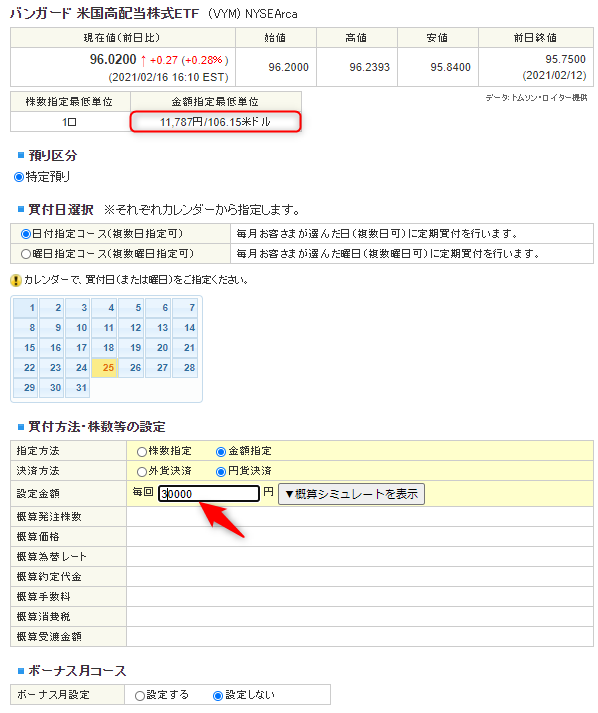Pick day 6 in the calendar
This screenshot has height=713, width=598.
[x=158, y=308]
